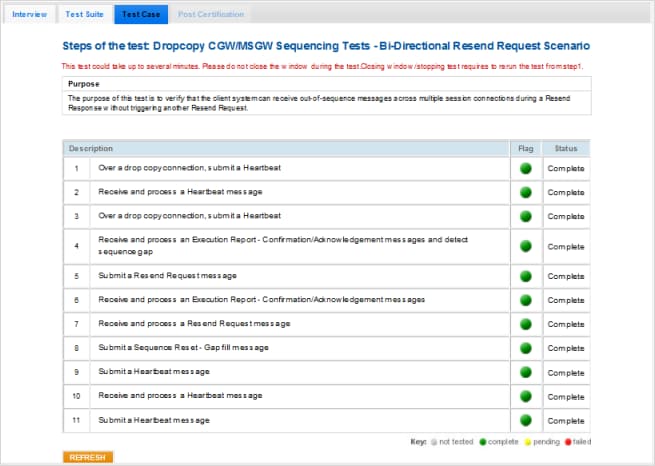Click the Complete status for step 10

click(566, 397)
